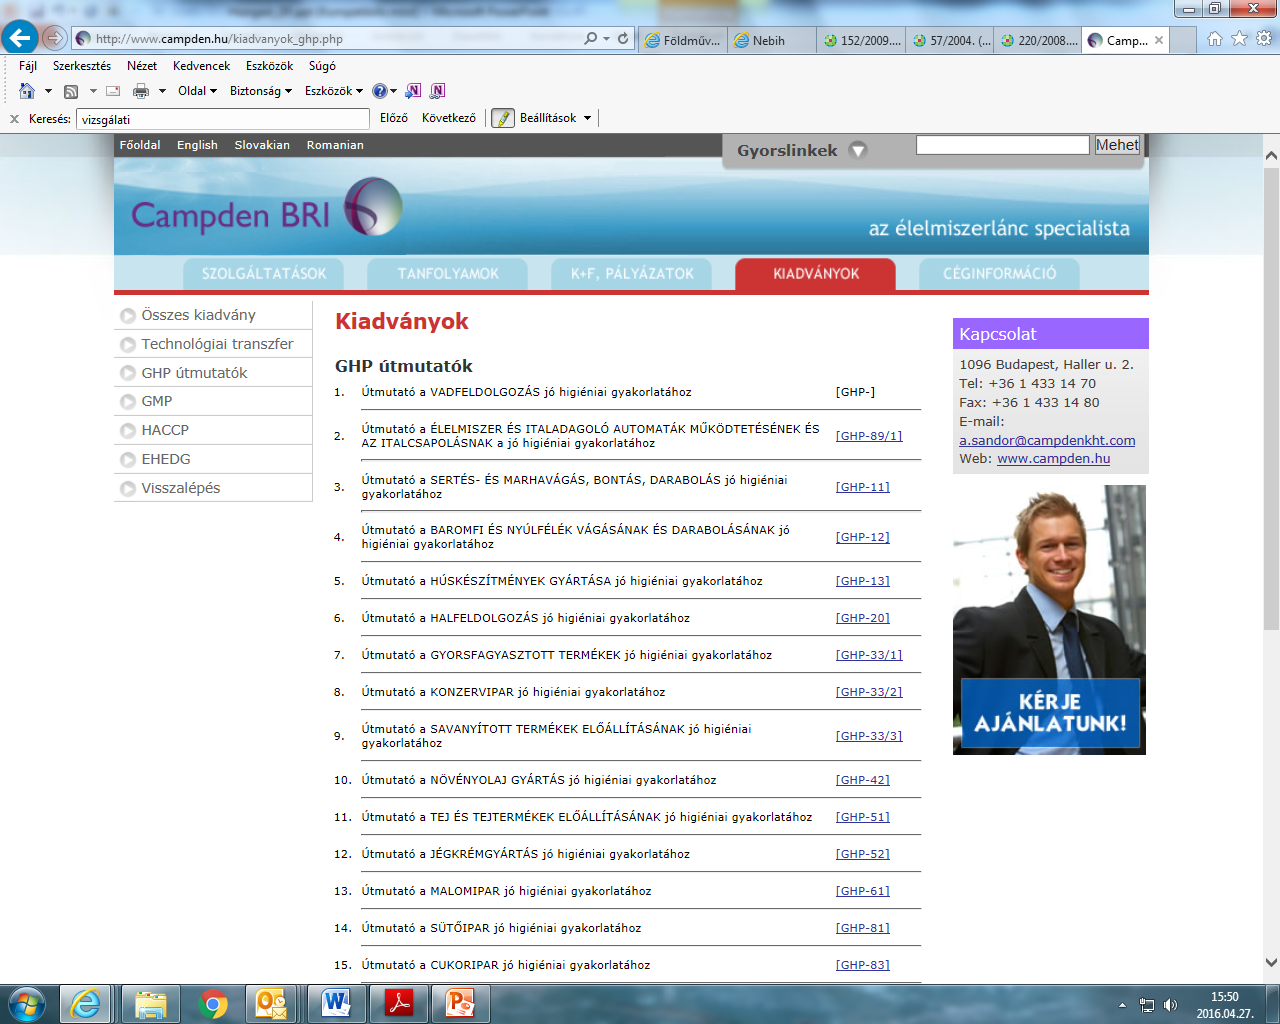This screenshot has width=1280, height=1024.
Task: Select Technológiai transzfer in the sidebar
Action: pyautogui.click(x=217, y=344)
